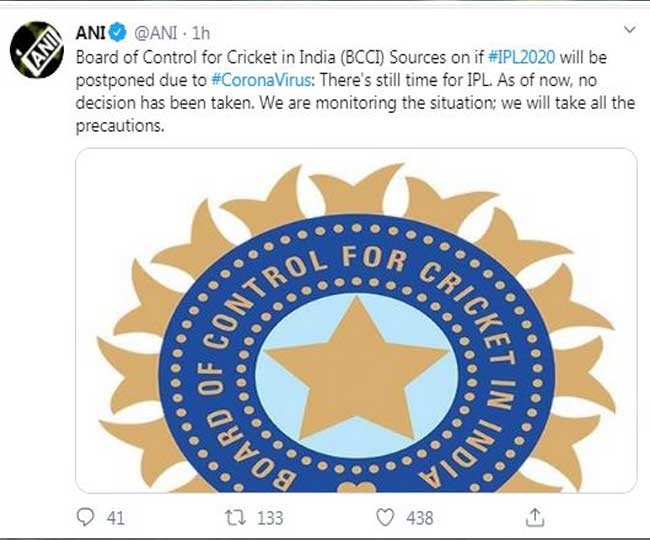The height and width of the screenshot is (540, 650).
Task: Click the 'precautions.' last line of tweet
Action: (120, 126)
